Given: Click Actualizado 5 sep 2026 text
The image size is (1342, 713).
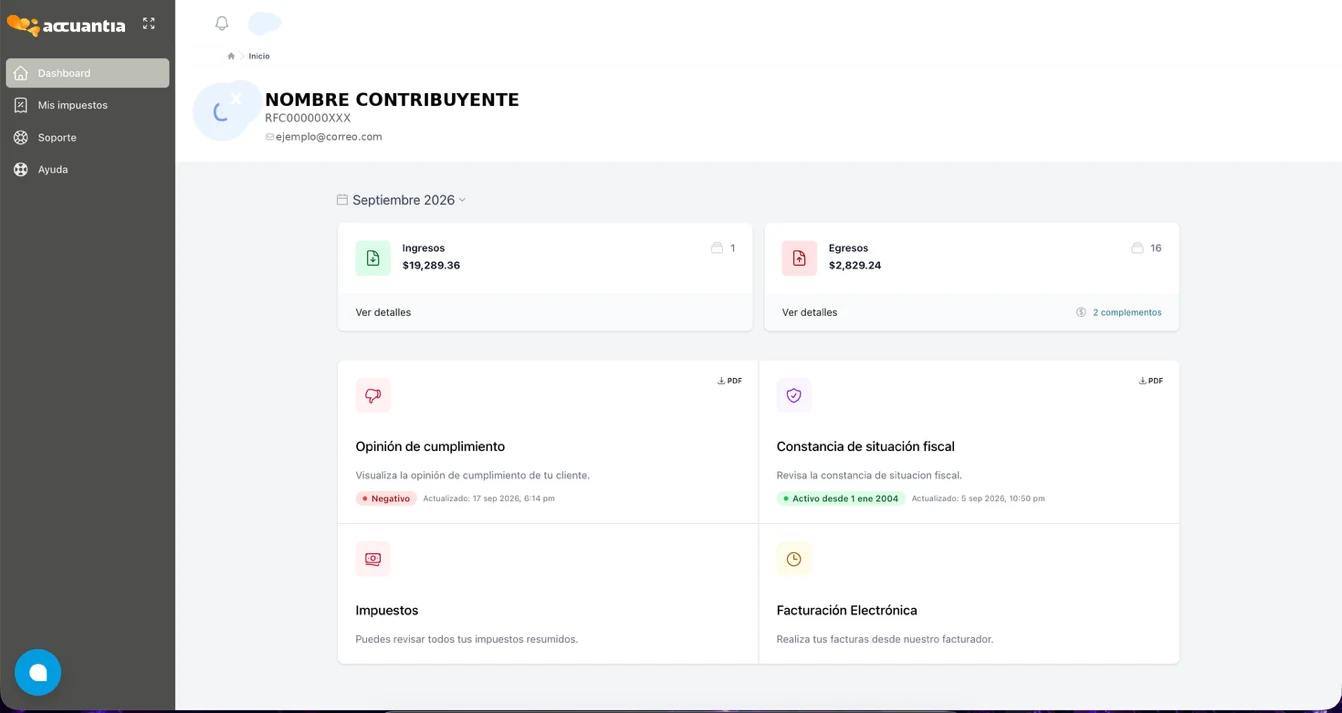Looking at the screenshot, I should coord(978,498).
